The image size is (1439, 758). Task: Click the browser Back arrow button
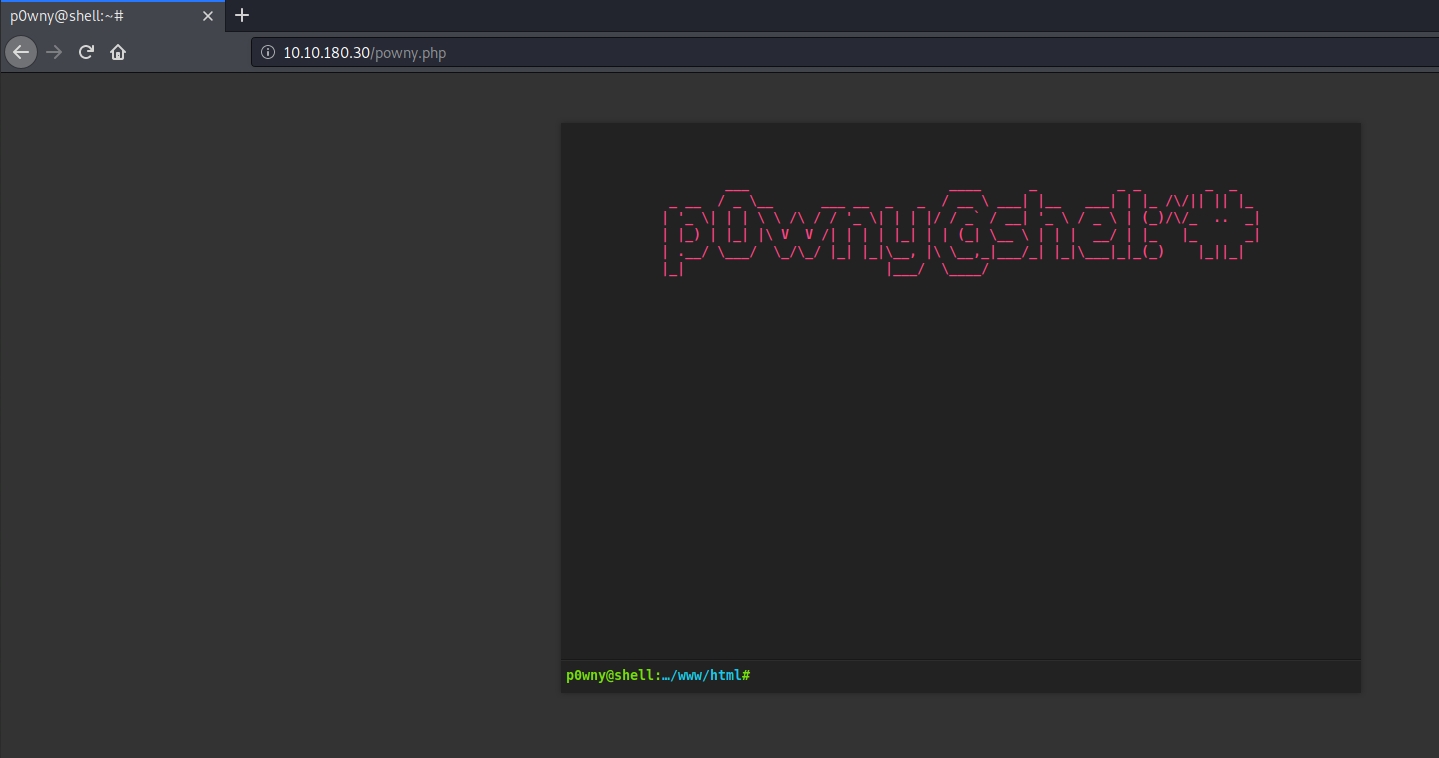(21, 52)
